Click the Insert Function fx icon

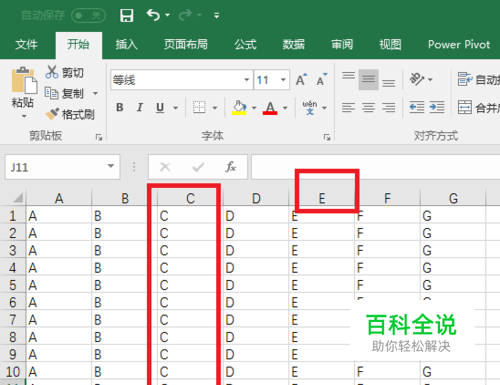(x=230, y=167)
